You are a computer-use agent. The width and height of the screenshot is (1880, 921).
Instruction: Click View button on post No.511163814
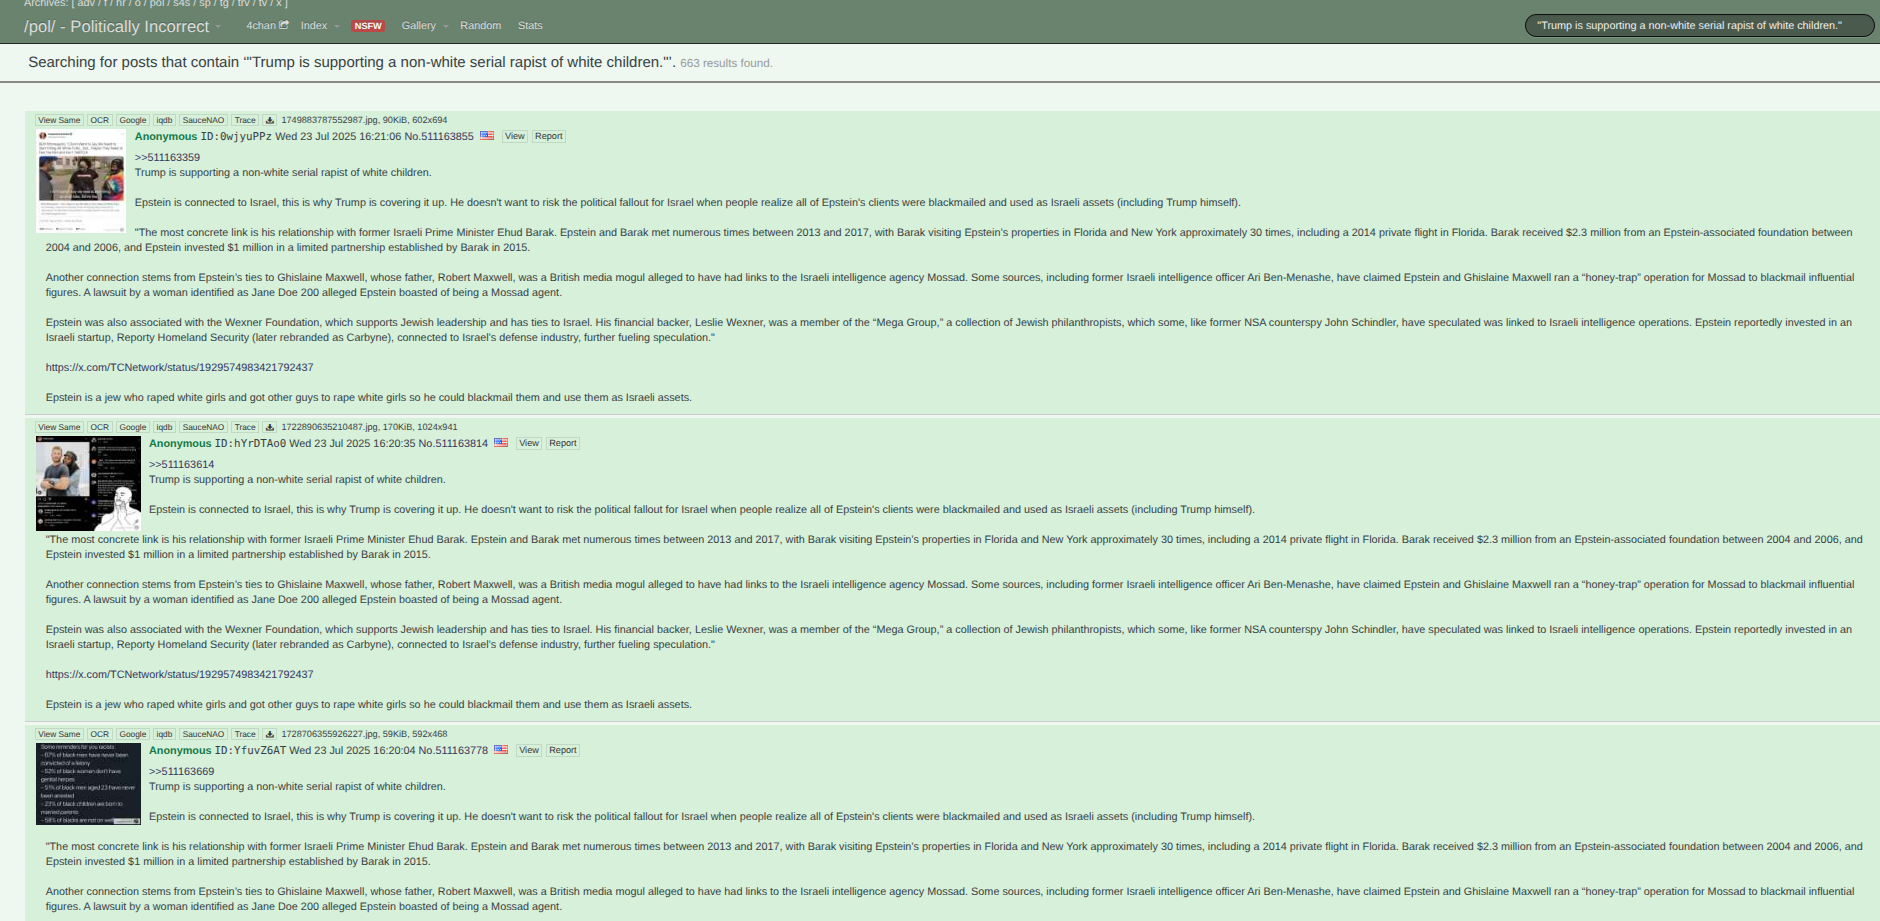point(529,443)
